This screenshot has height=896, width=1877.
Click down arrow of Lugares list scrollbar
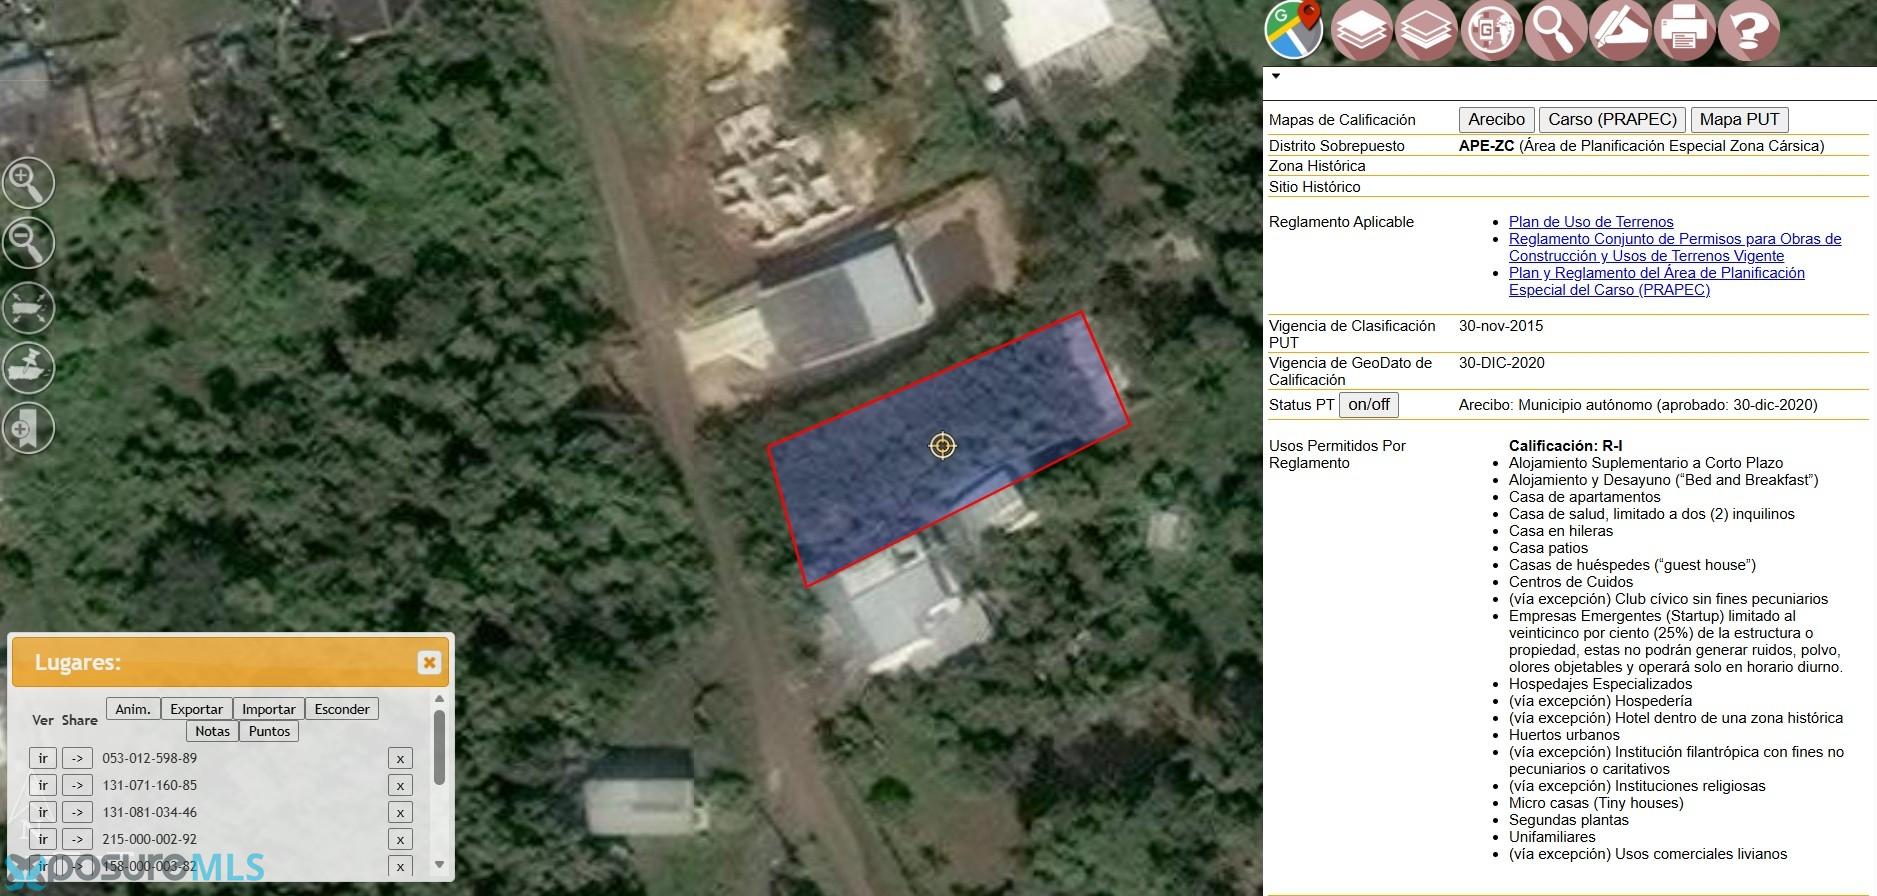(x=439, y=864)
